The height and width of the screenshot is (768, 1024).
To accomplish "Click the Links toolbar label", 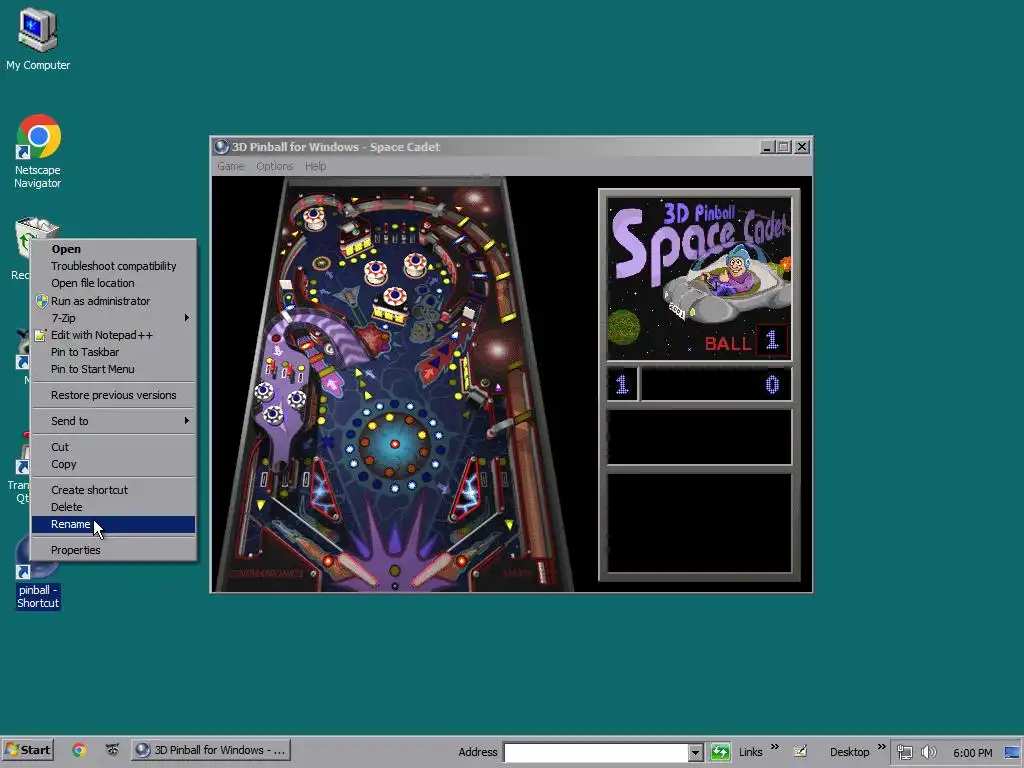I will [750, 752].
